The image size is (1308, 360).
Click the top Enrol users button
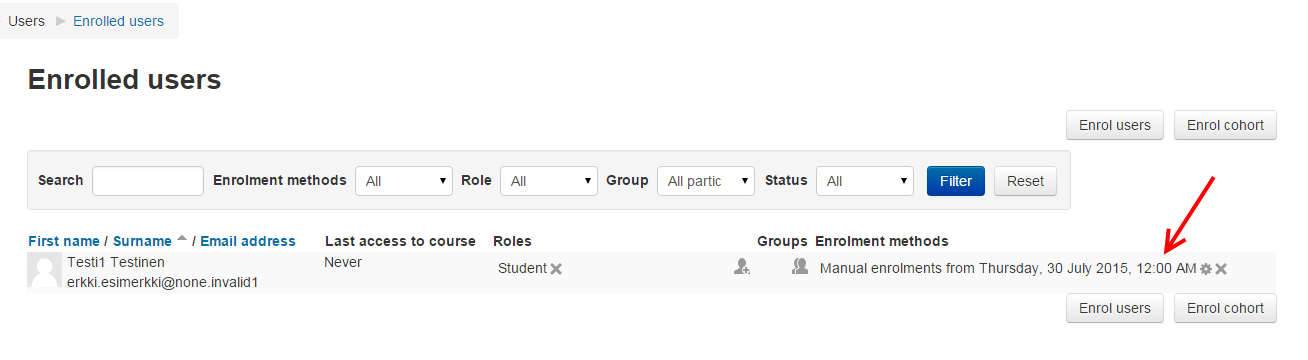click(1115, 125)
